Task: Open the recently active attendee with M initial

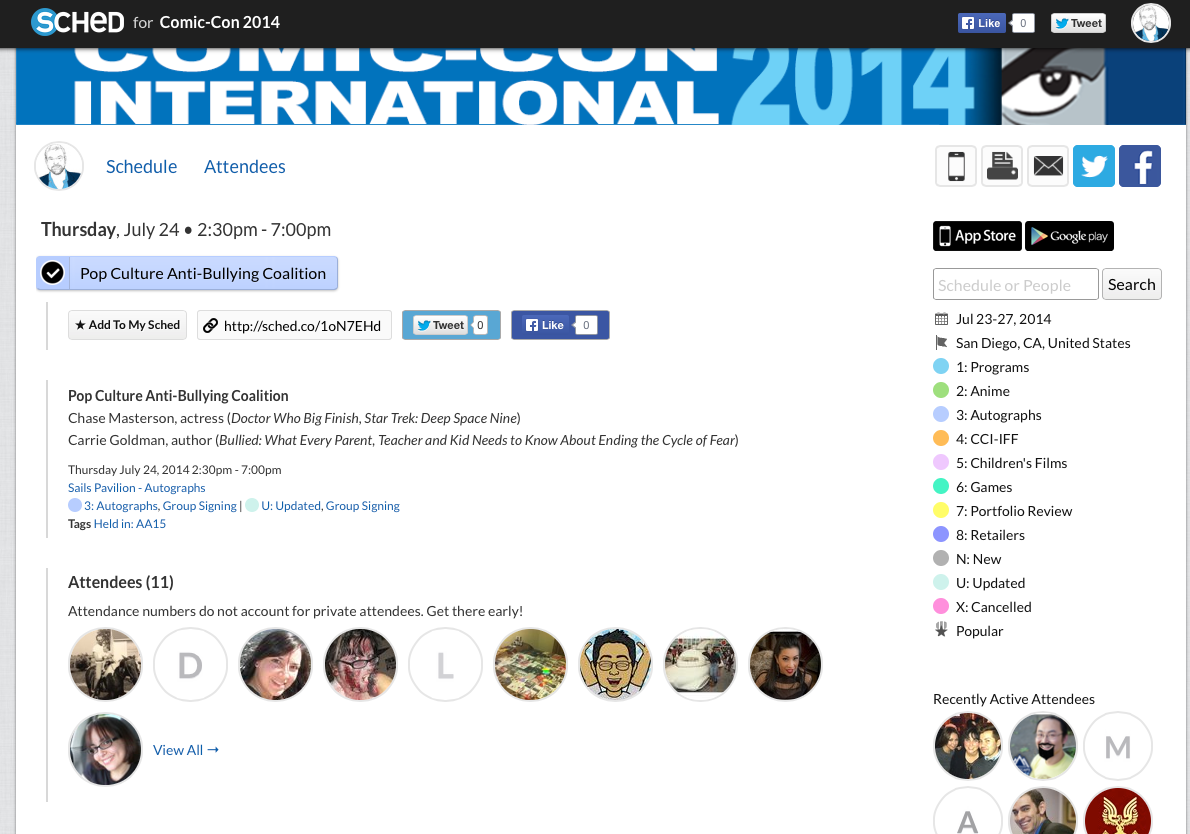Action: click(1118, 747)
